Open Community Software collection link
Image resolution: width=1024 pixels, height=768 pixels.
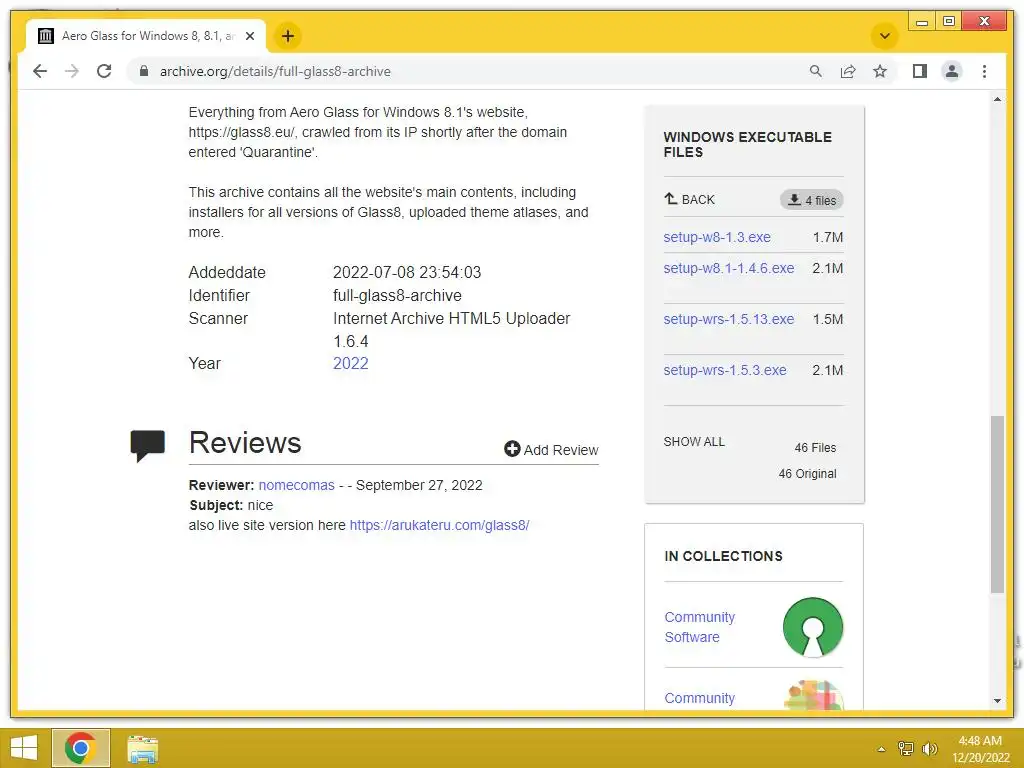tap(699, 627)
